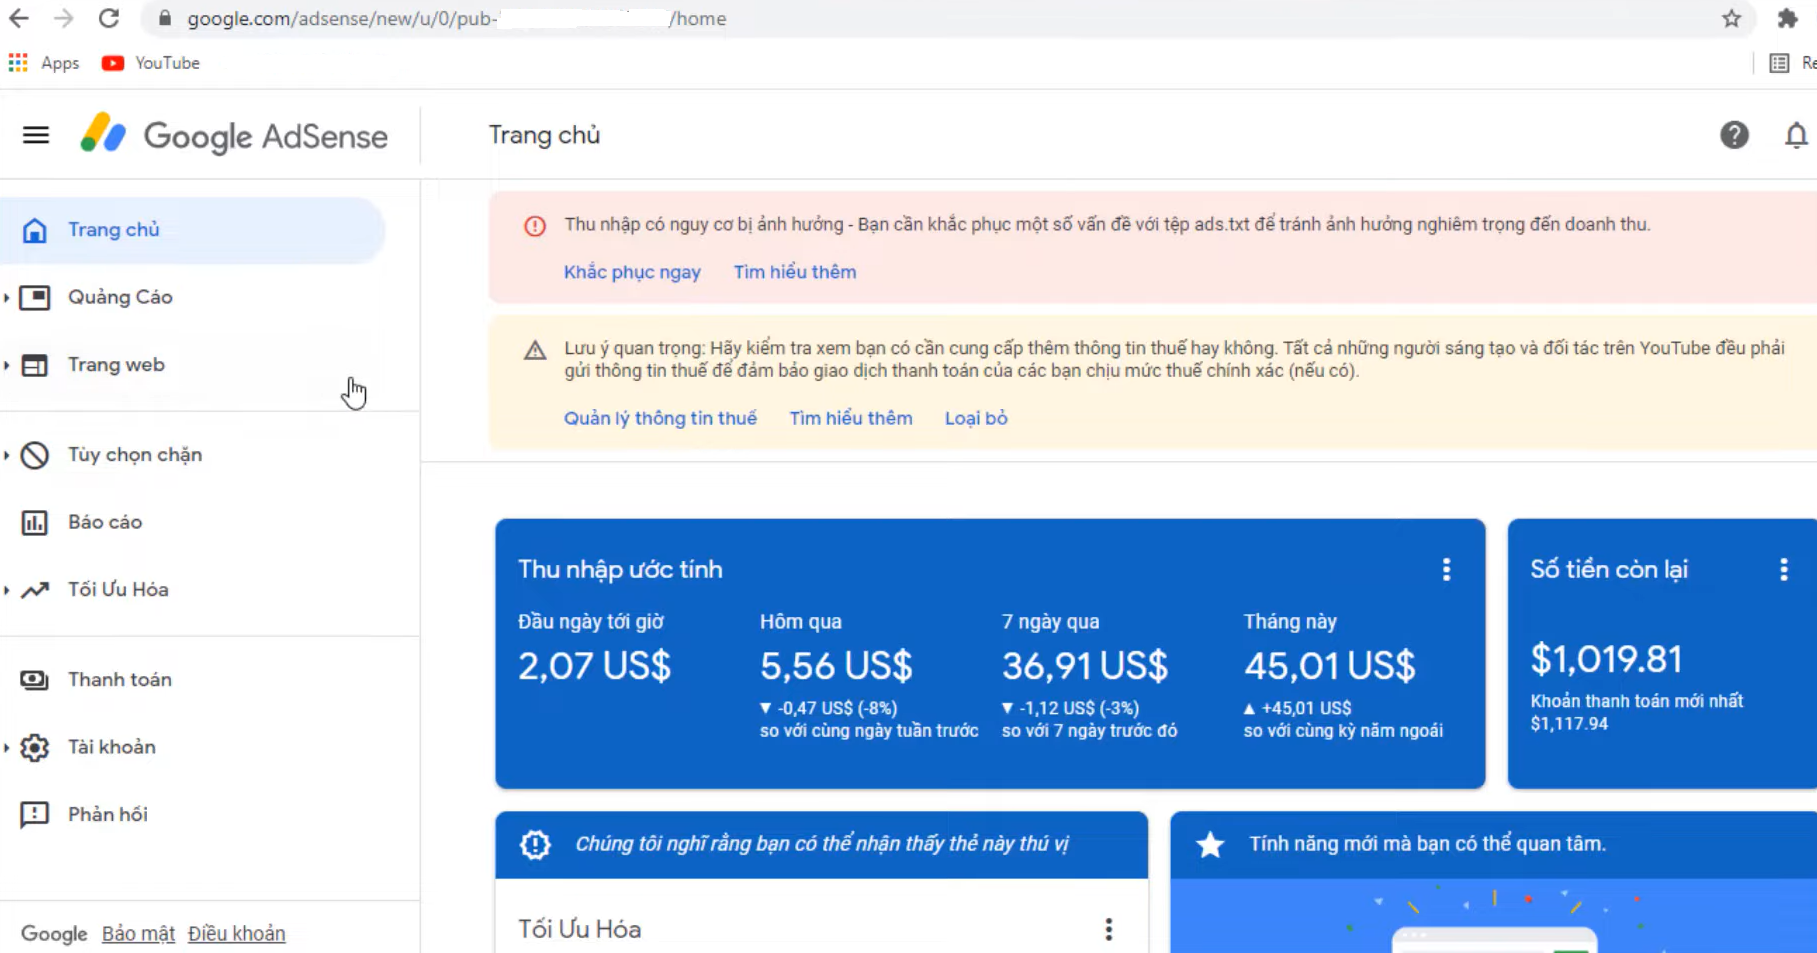
Task: Expand the Trang web submenu arrow
Action: coord(6,365)
